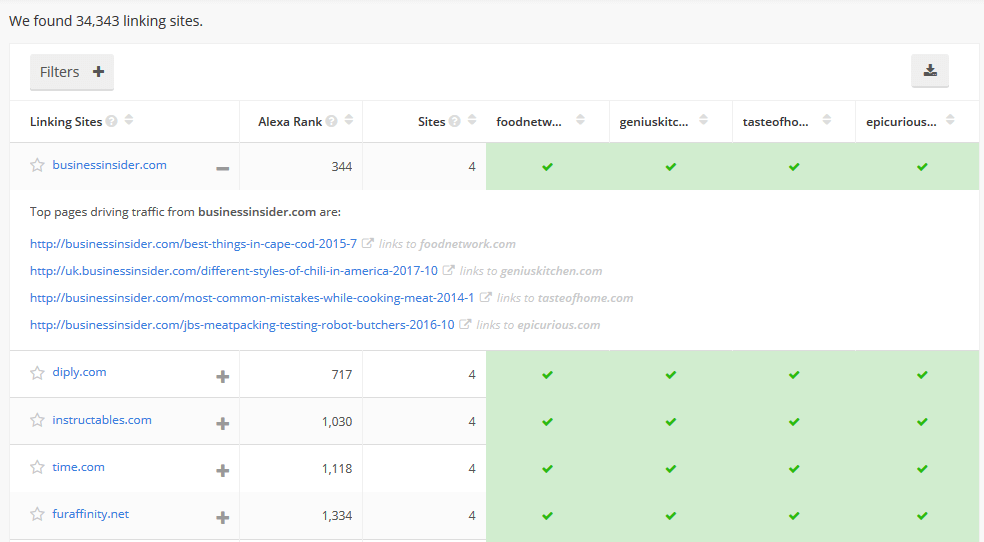Viewport: 984px width, 542px height.
Task: Click 'links to epicurious.com' note
Action: pyautogui.click(x=538, y=325)
